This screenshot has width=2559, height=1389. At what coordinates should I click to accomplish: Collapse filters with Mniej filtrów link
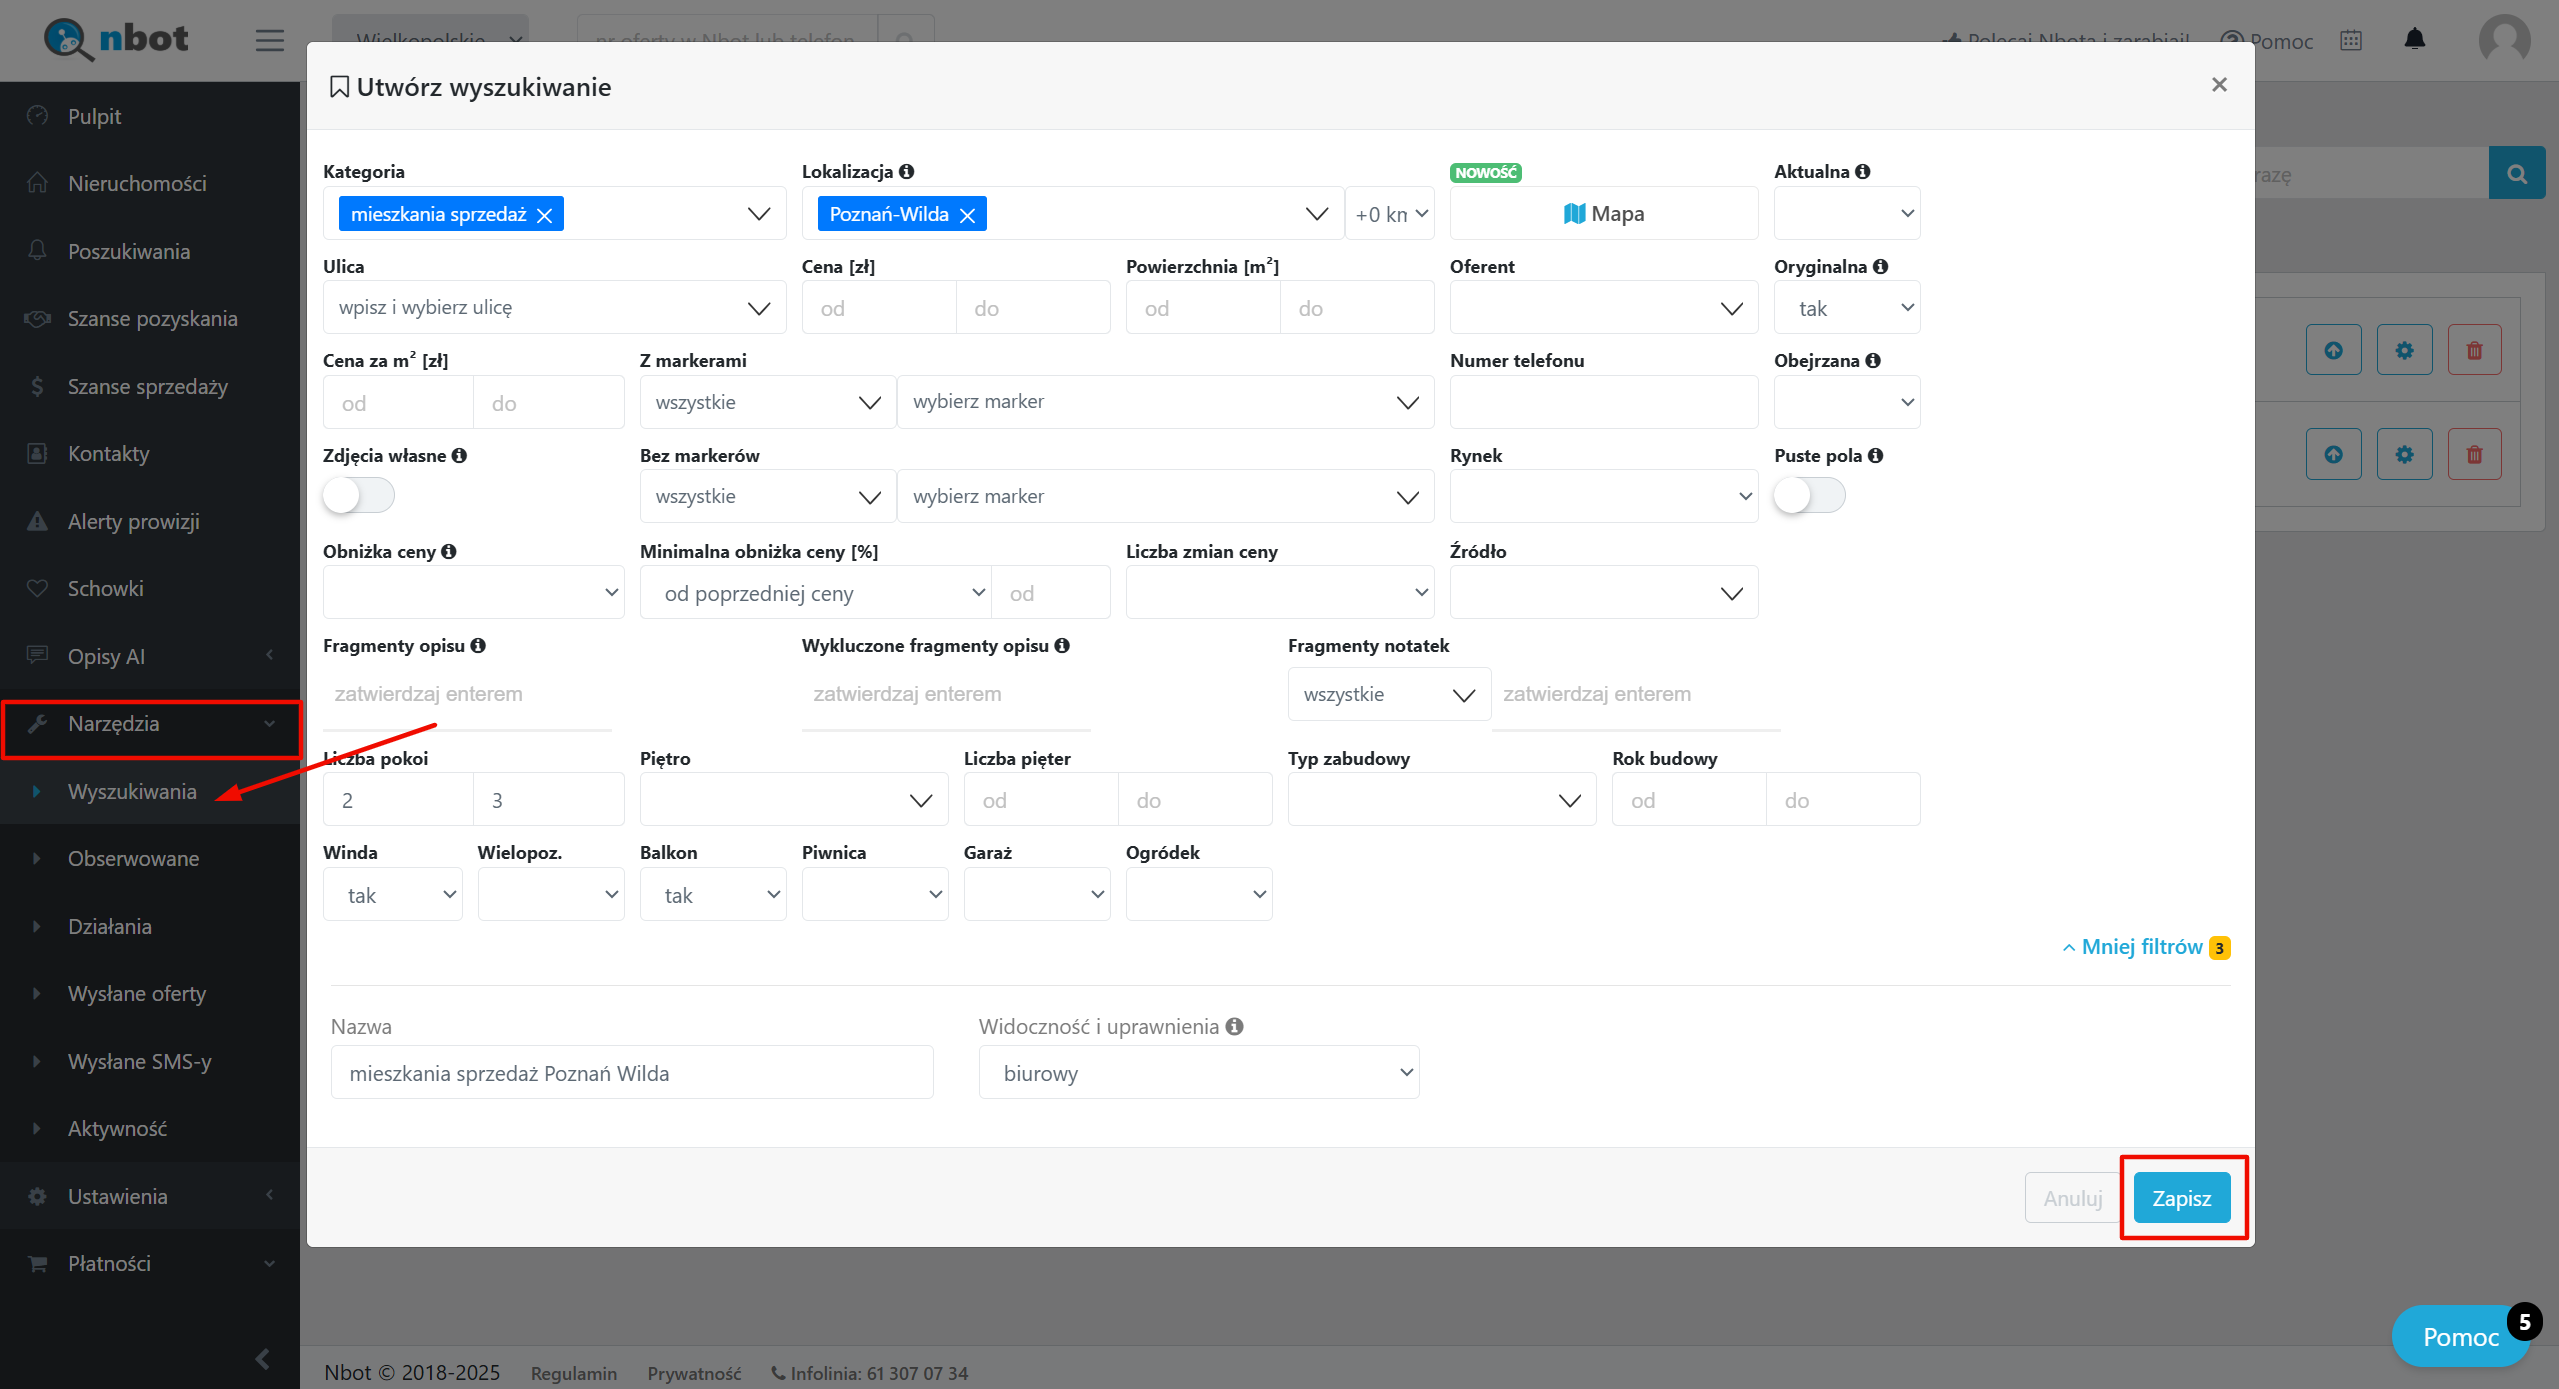click(x=2141, y=947)
